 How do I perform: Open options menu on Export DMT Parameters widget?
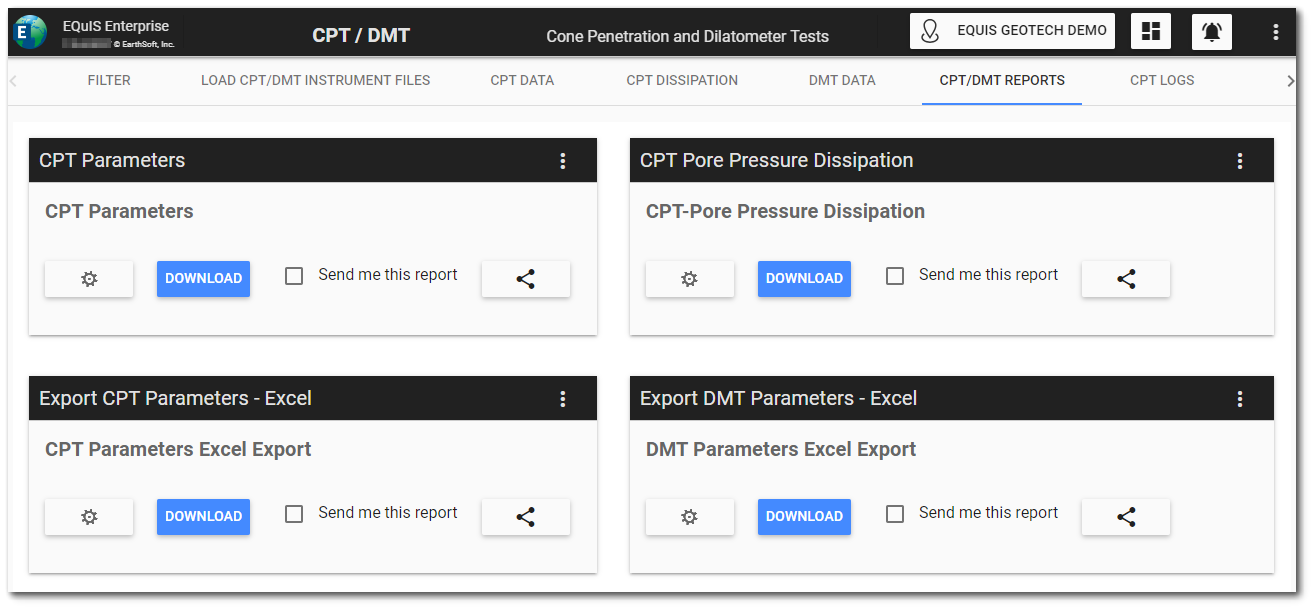pyautogui.click(x=1240, y=398)
